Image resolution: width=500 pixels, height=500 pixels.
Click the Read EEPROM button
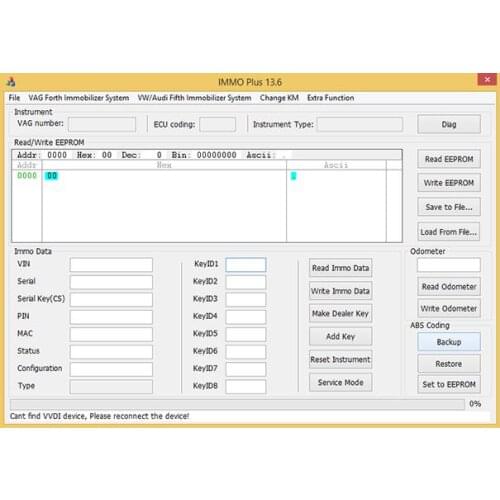point(449,159)
